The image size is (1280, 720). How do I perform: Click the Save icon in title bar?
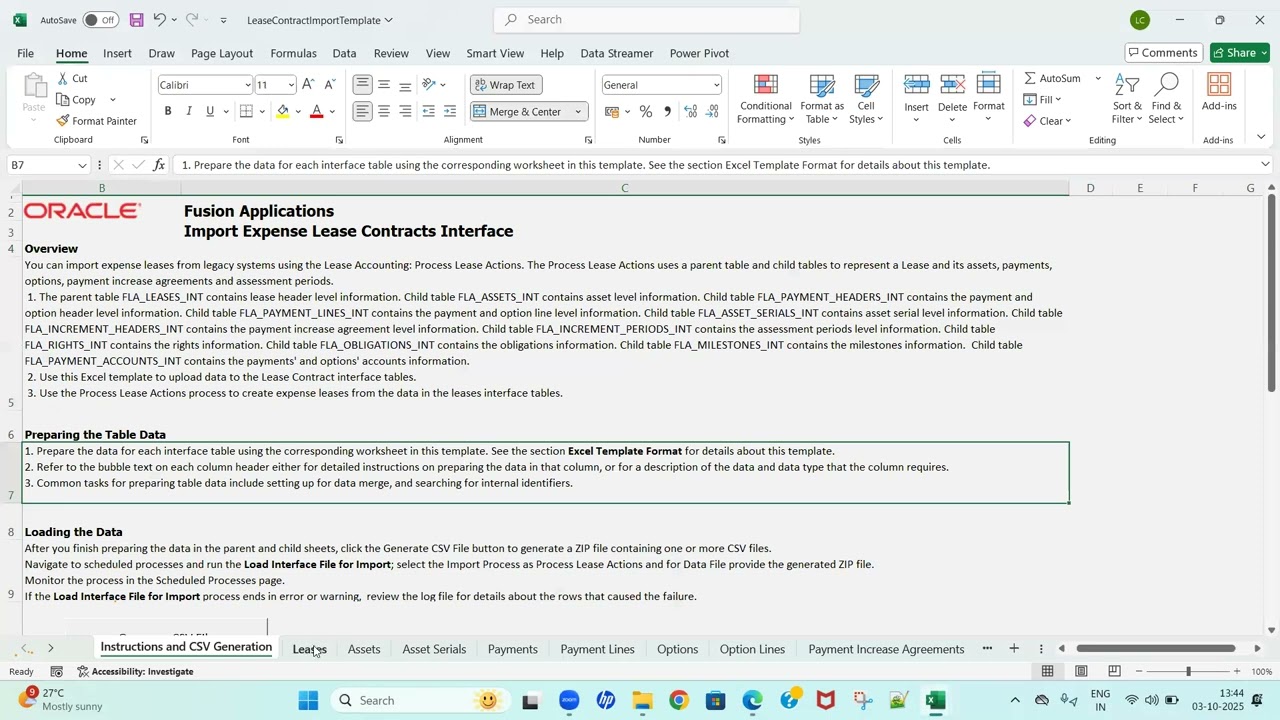[136, 20]
